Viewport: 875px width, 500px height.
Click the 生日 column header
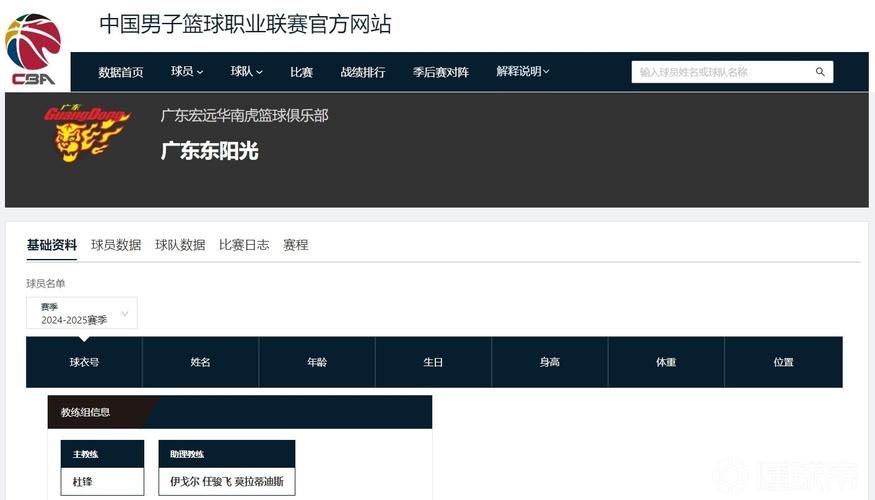click(x=433, y=362)
